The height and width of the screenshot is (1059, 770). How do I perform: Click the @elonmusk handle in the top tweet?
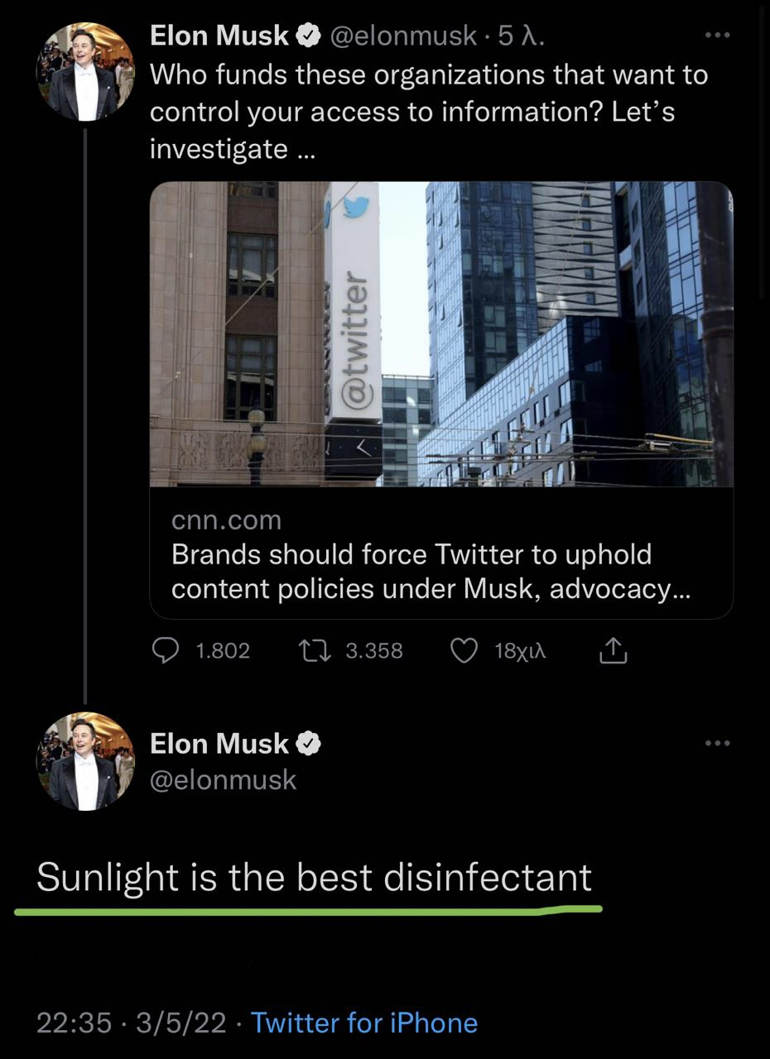pyautogui.click(x=402, y=36)
